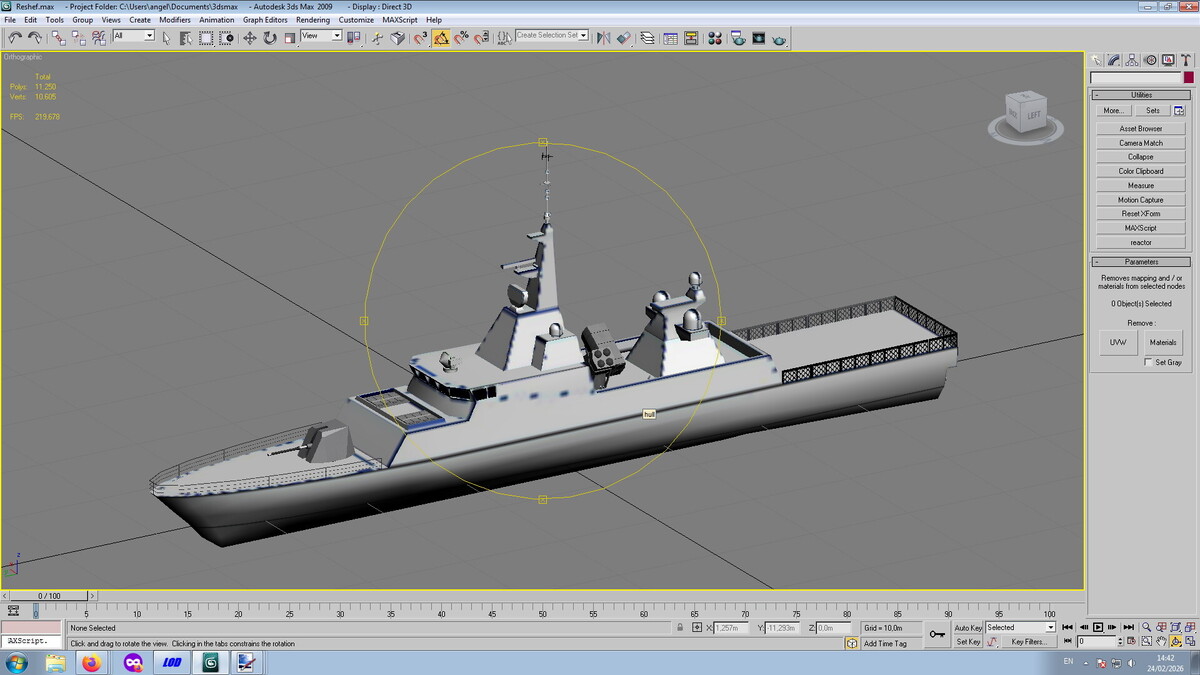Click the Reset XForm utility button
1200x675 pixels.
(1141, 214)
